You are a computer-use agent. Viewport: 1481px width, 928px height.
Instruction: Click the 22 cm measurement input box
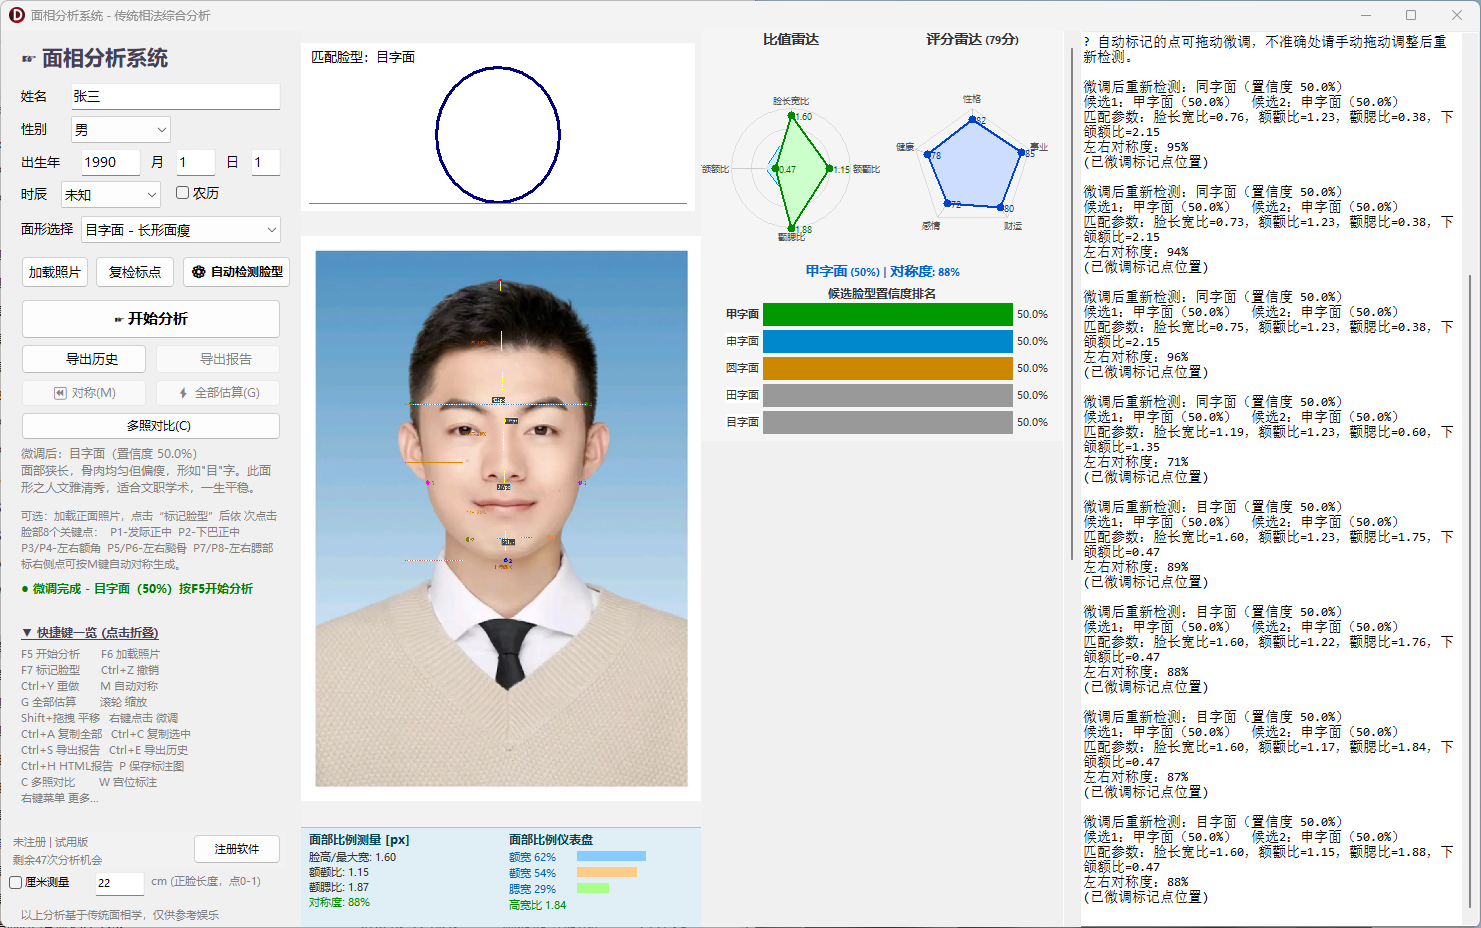tap(118, 883)
